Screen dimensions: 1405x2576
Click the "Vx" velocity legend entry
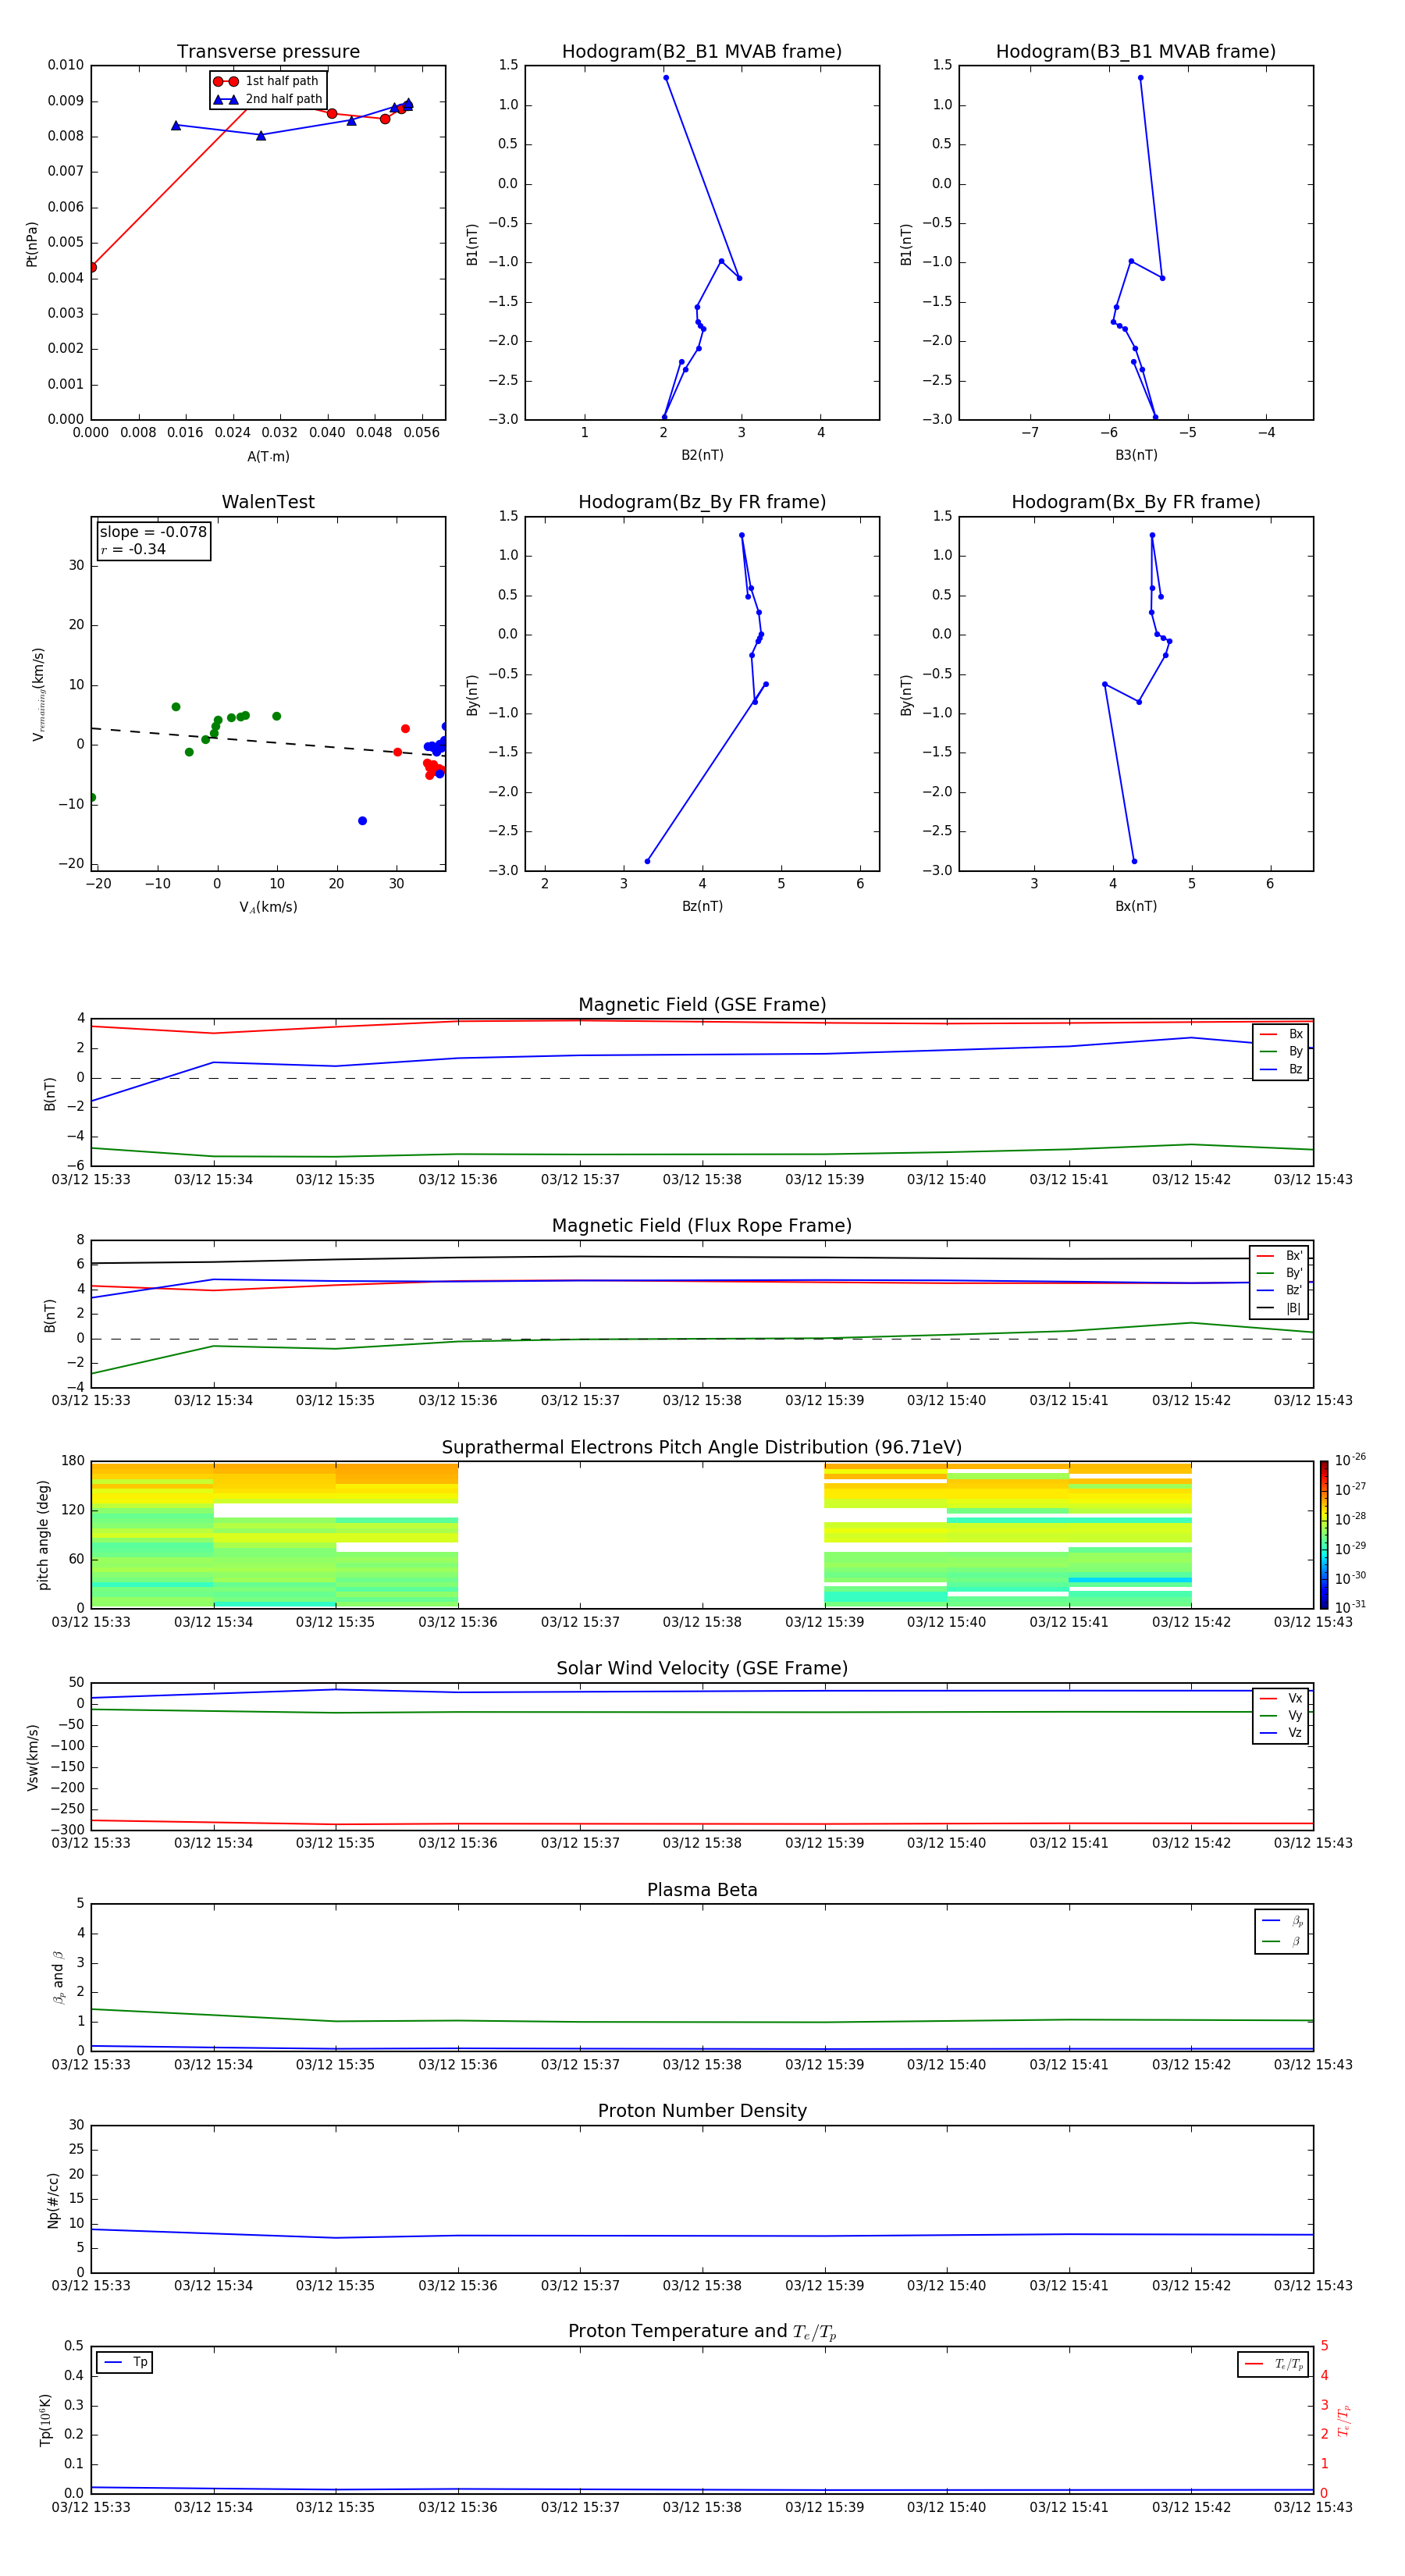1281,1698
